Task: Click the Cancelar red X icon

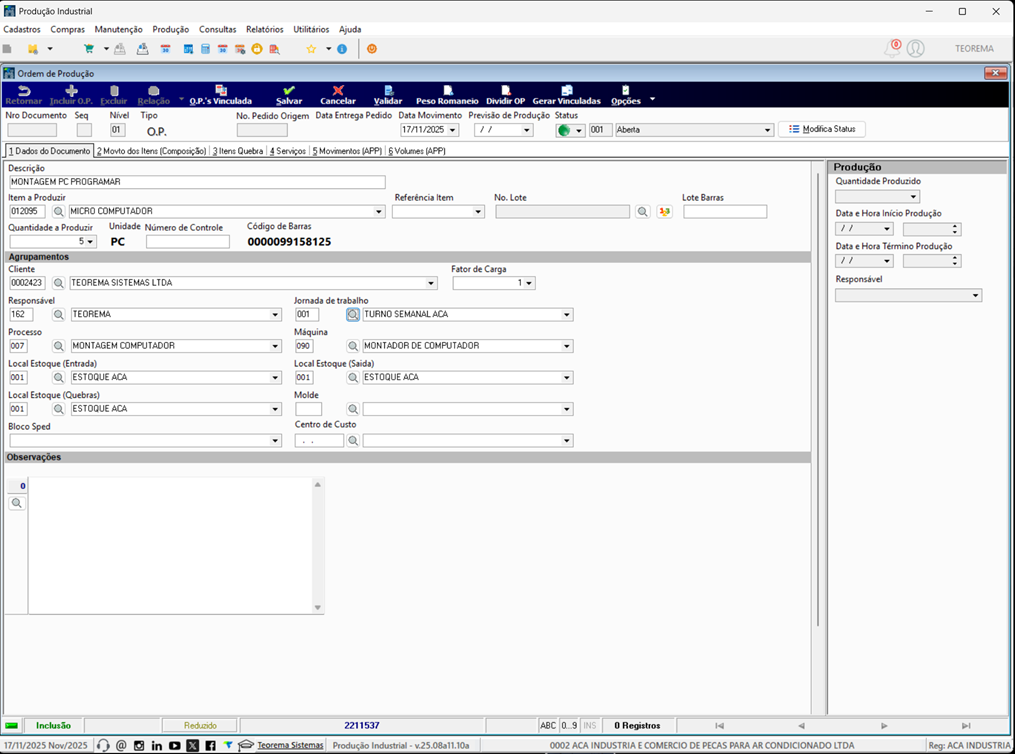Action: (x=338, y=91)
